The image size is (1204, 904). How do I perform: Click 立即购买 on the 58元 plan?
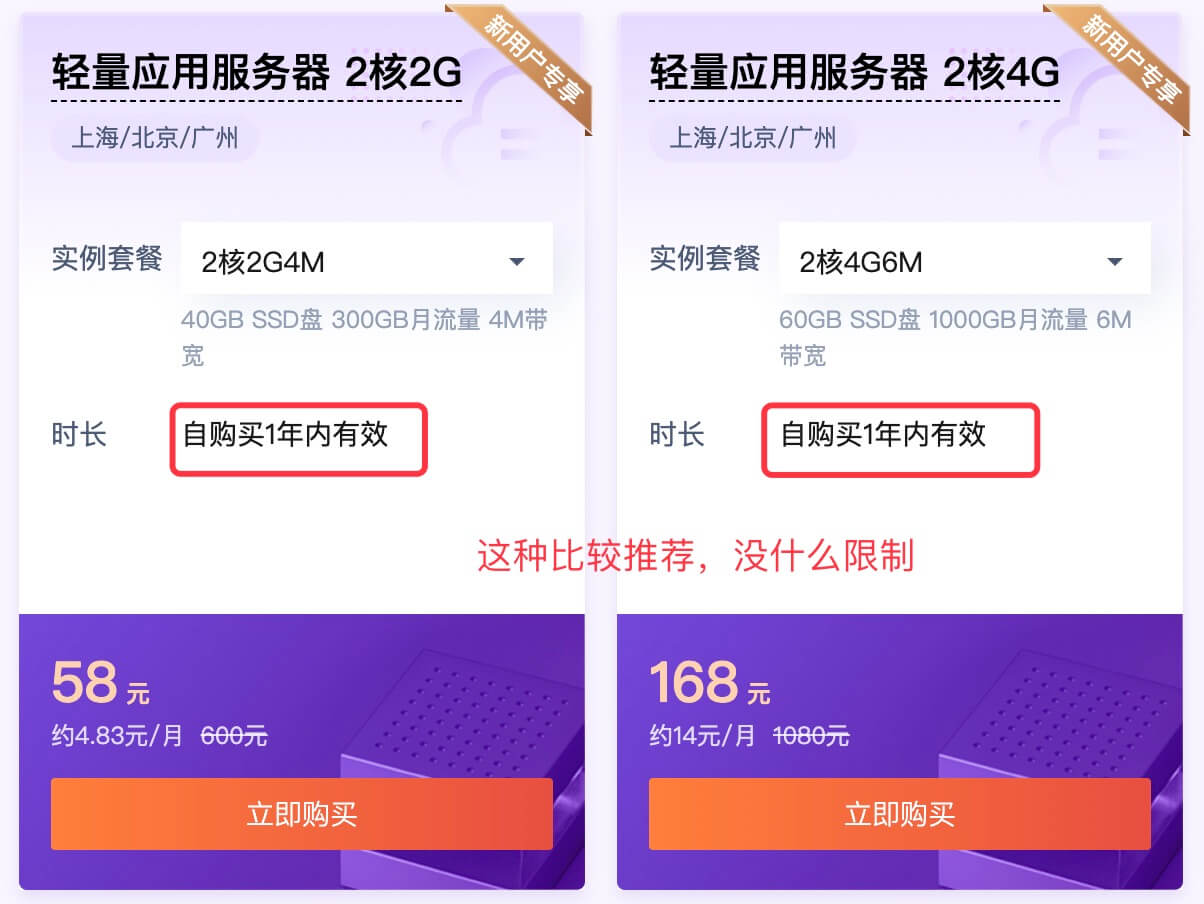pos(302,814)
